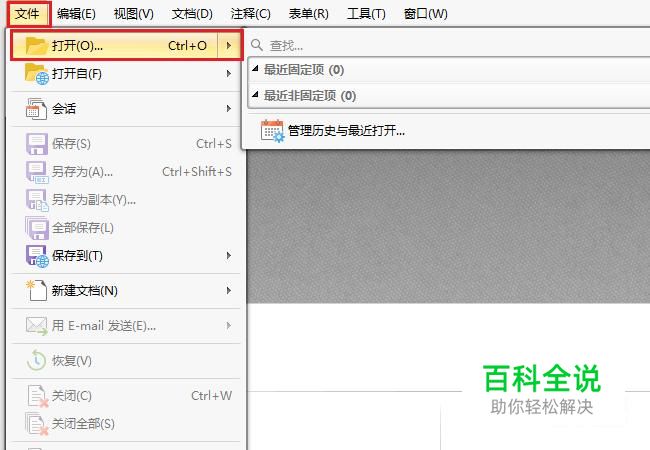Image resolution: width=650 pixels, height=450 pixels.
Task: Click the 管理历史 calendar gear icon
Action: [272, 131]
